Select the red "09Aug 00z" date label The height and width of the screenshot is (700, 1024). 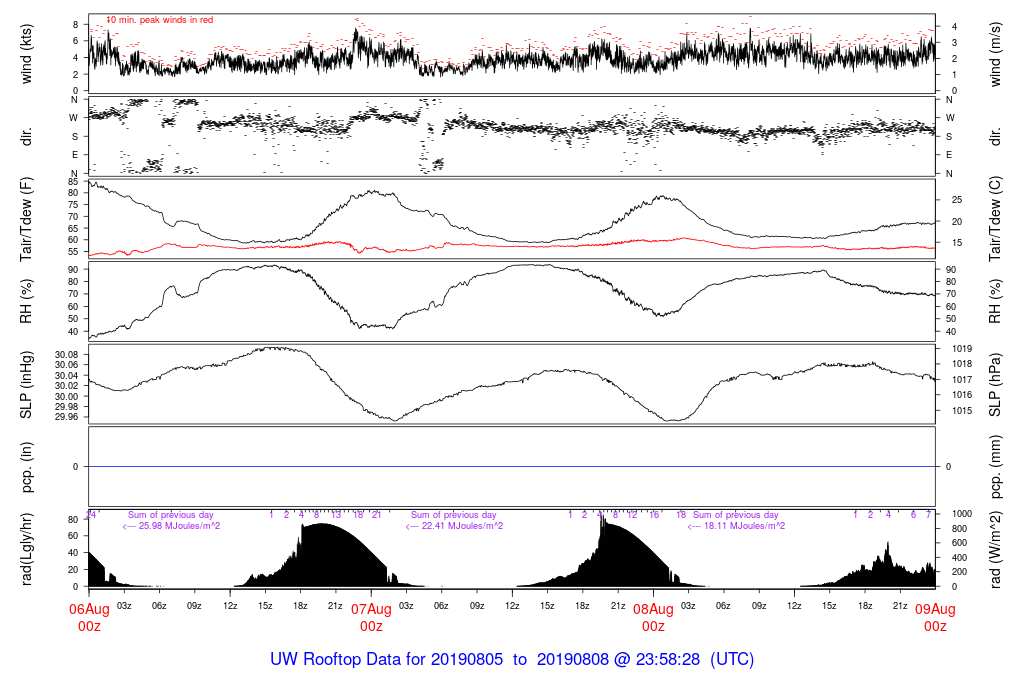point(935,617)
